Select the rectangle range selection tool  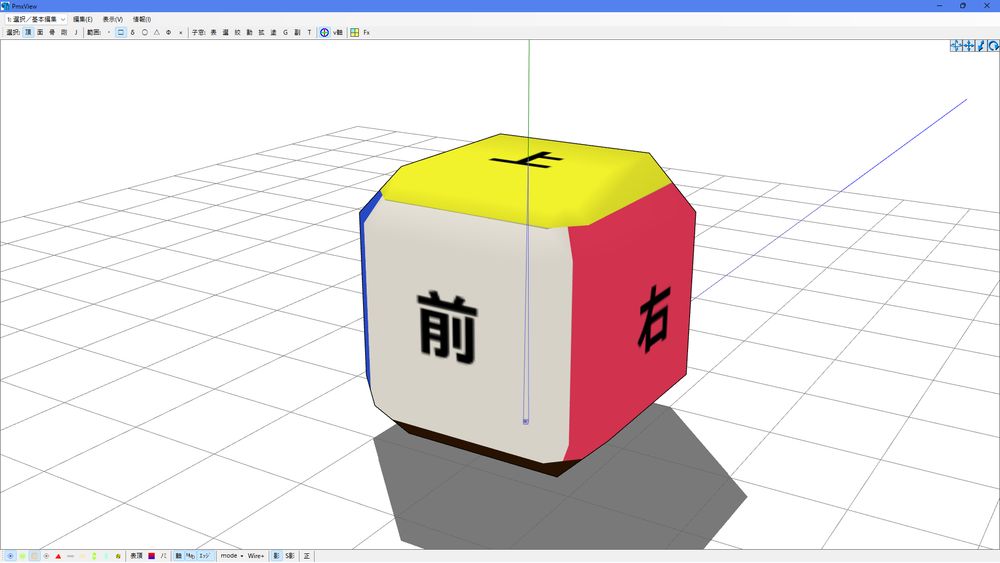coord(121,32)
